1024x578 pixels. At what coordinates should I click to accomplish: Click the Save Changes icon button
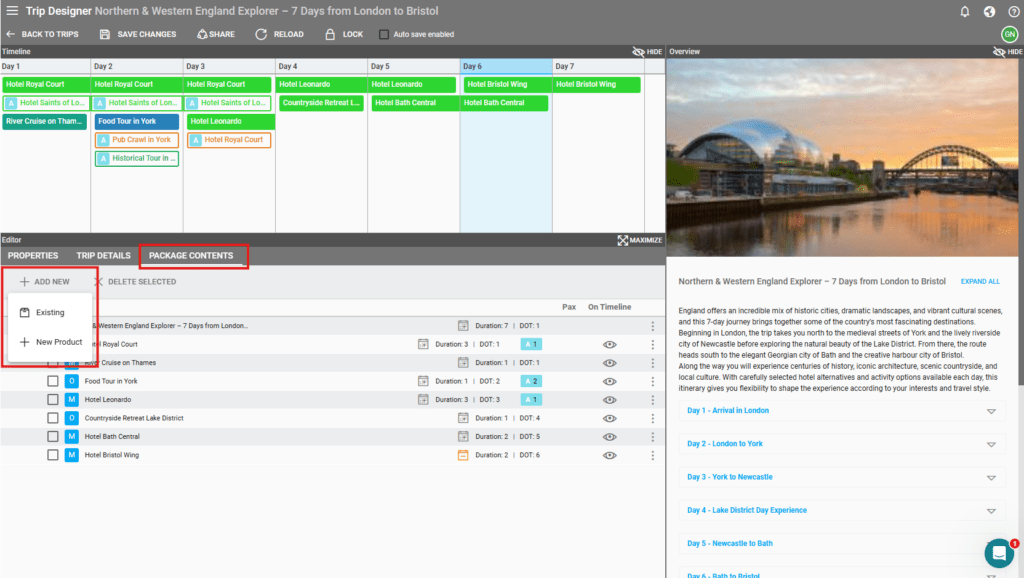105,34
